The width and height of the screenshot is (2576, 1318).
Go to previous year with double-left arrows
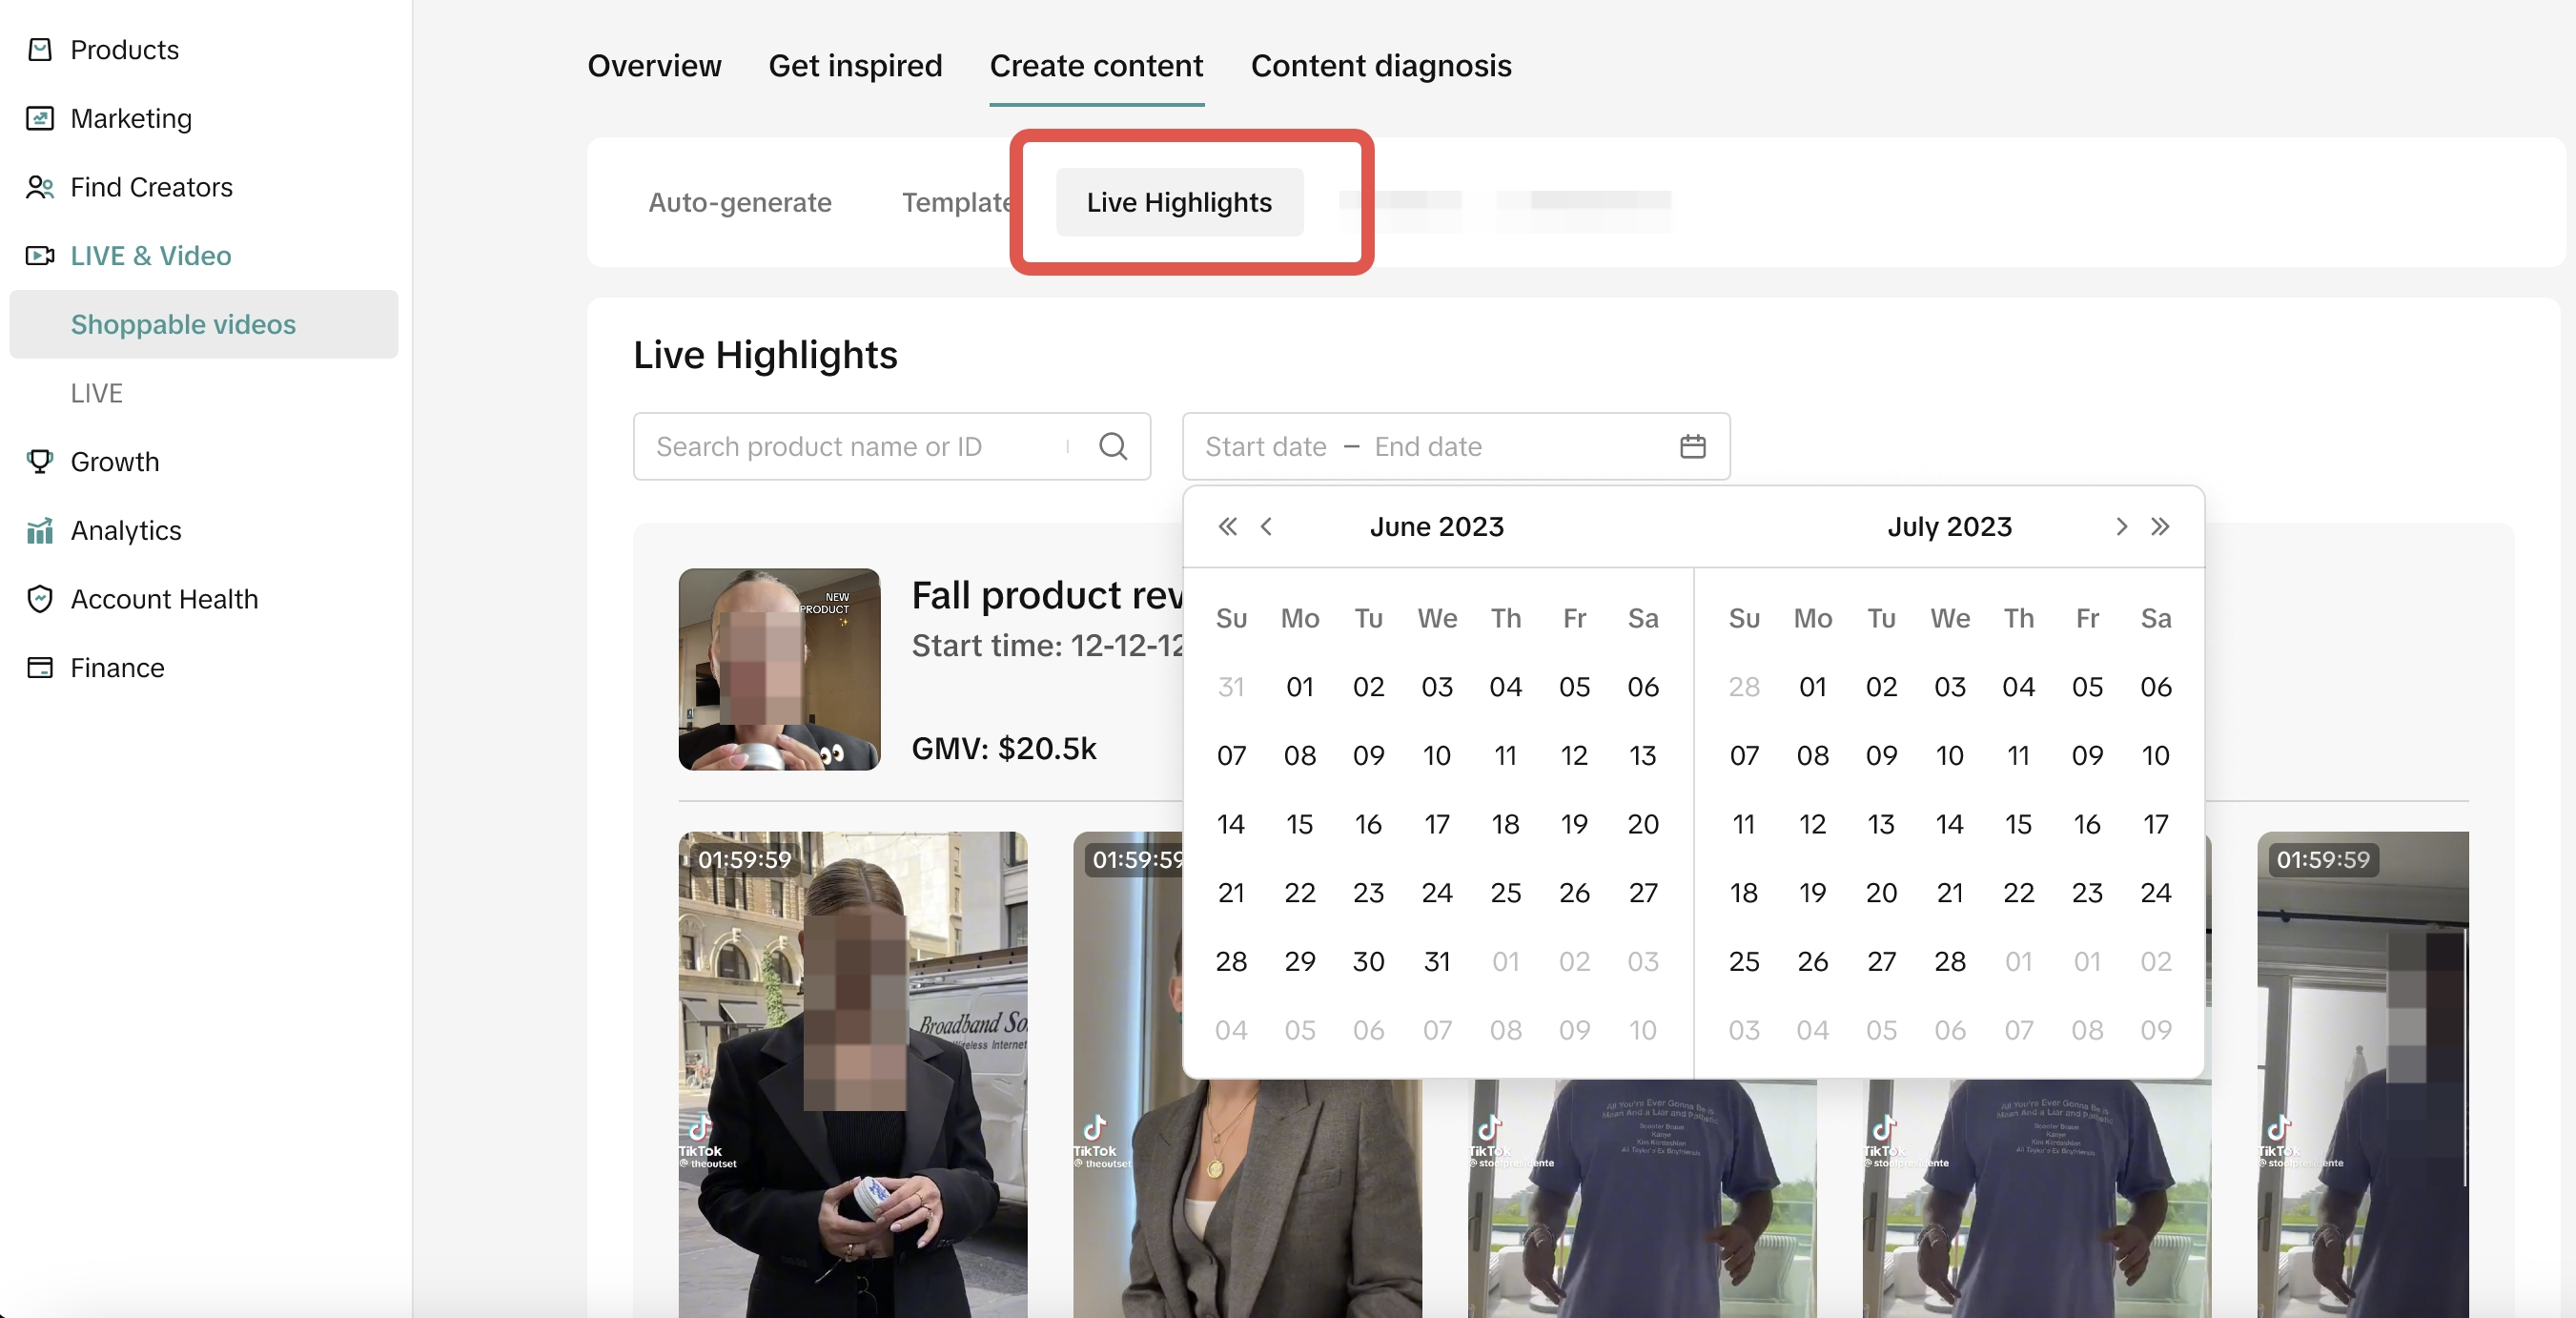[1227, 526]
